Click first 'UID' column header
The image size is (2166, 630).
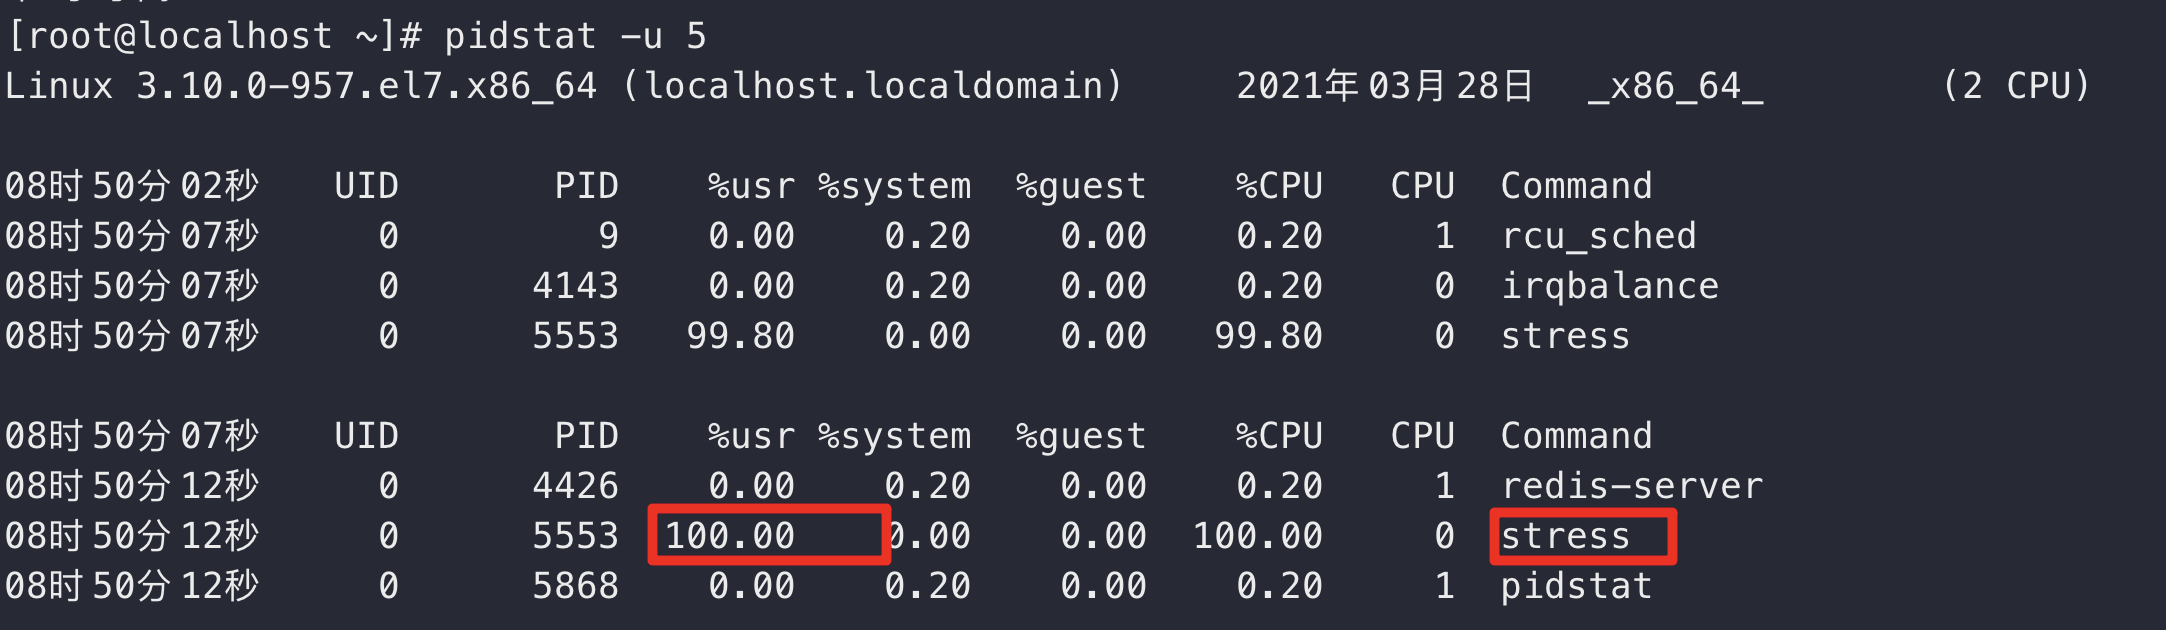pyautogui.click(x=367, y=187)
